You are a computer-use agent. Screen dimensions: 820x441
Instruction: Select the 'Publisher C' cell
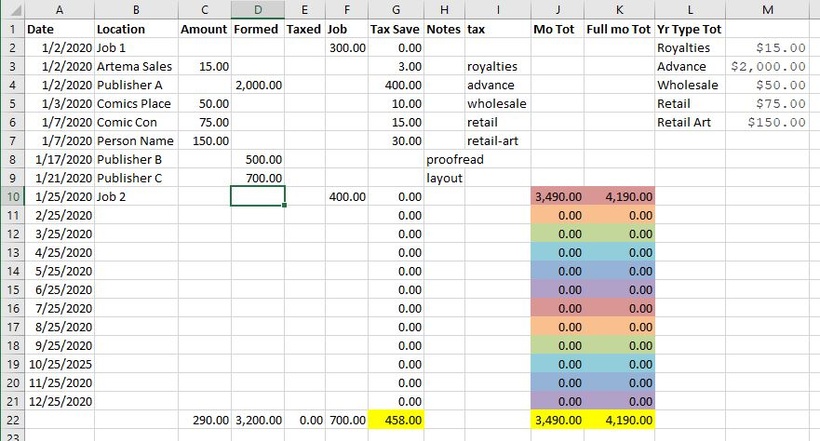(136, 178)
